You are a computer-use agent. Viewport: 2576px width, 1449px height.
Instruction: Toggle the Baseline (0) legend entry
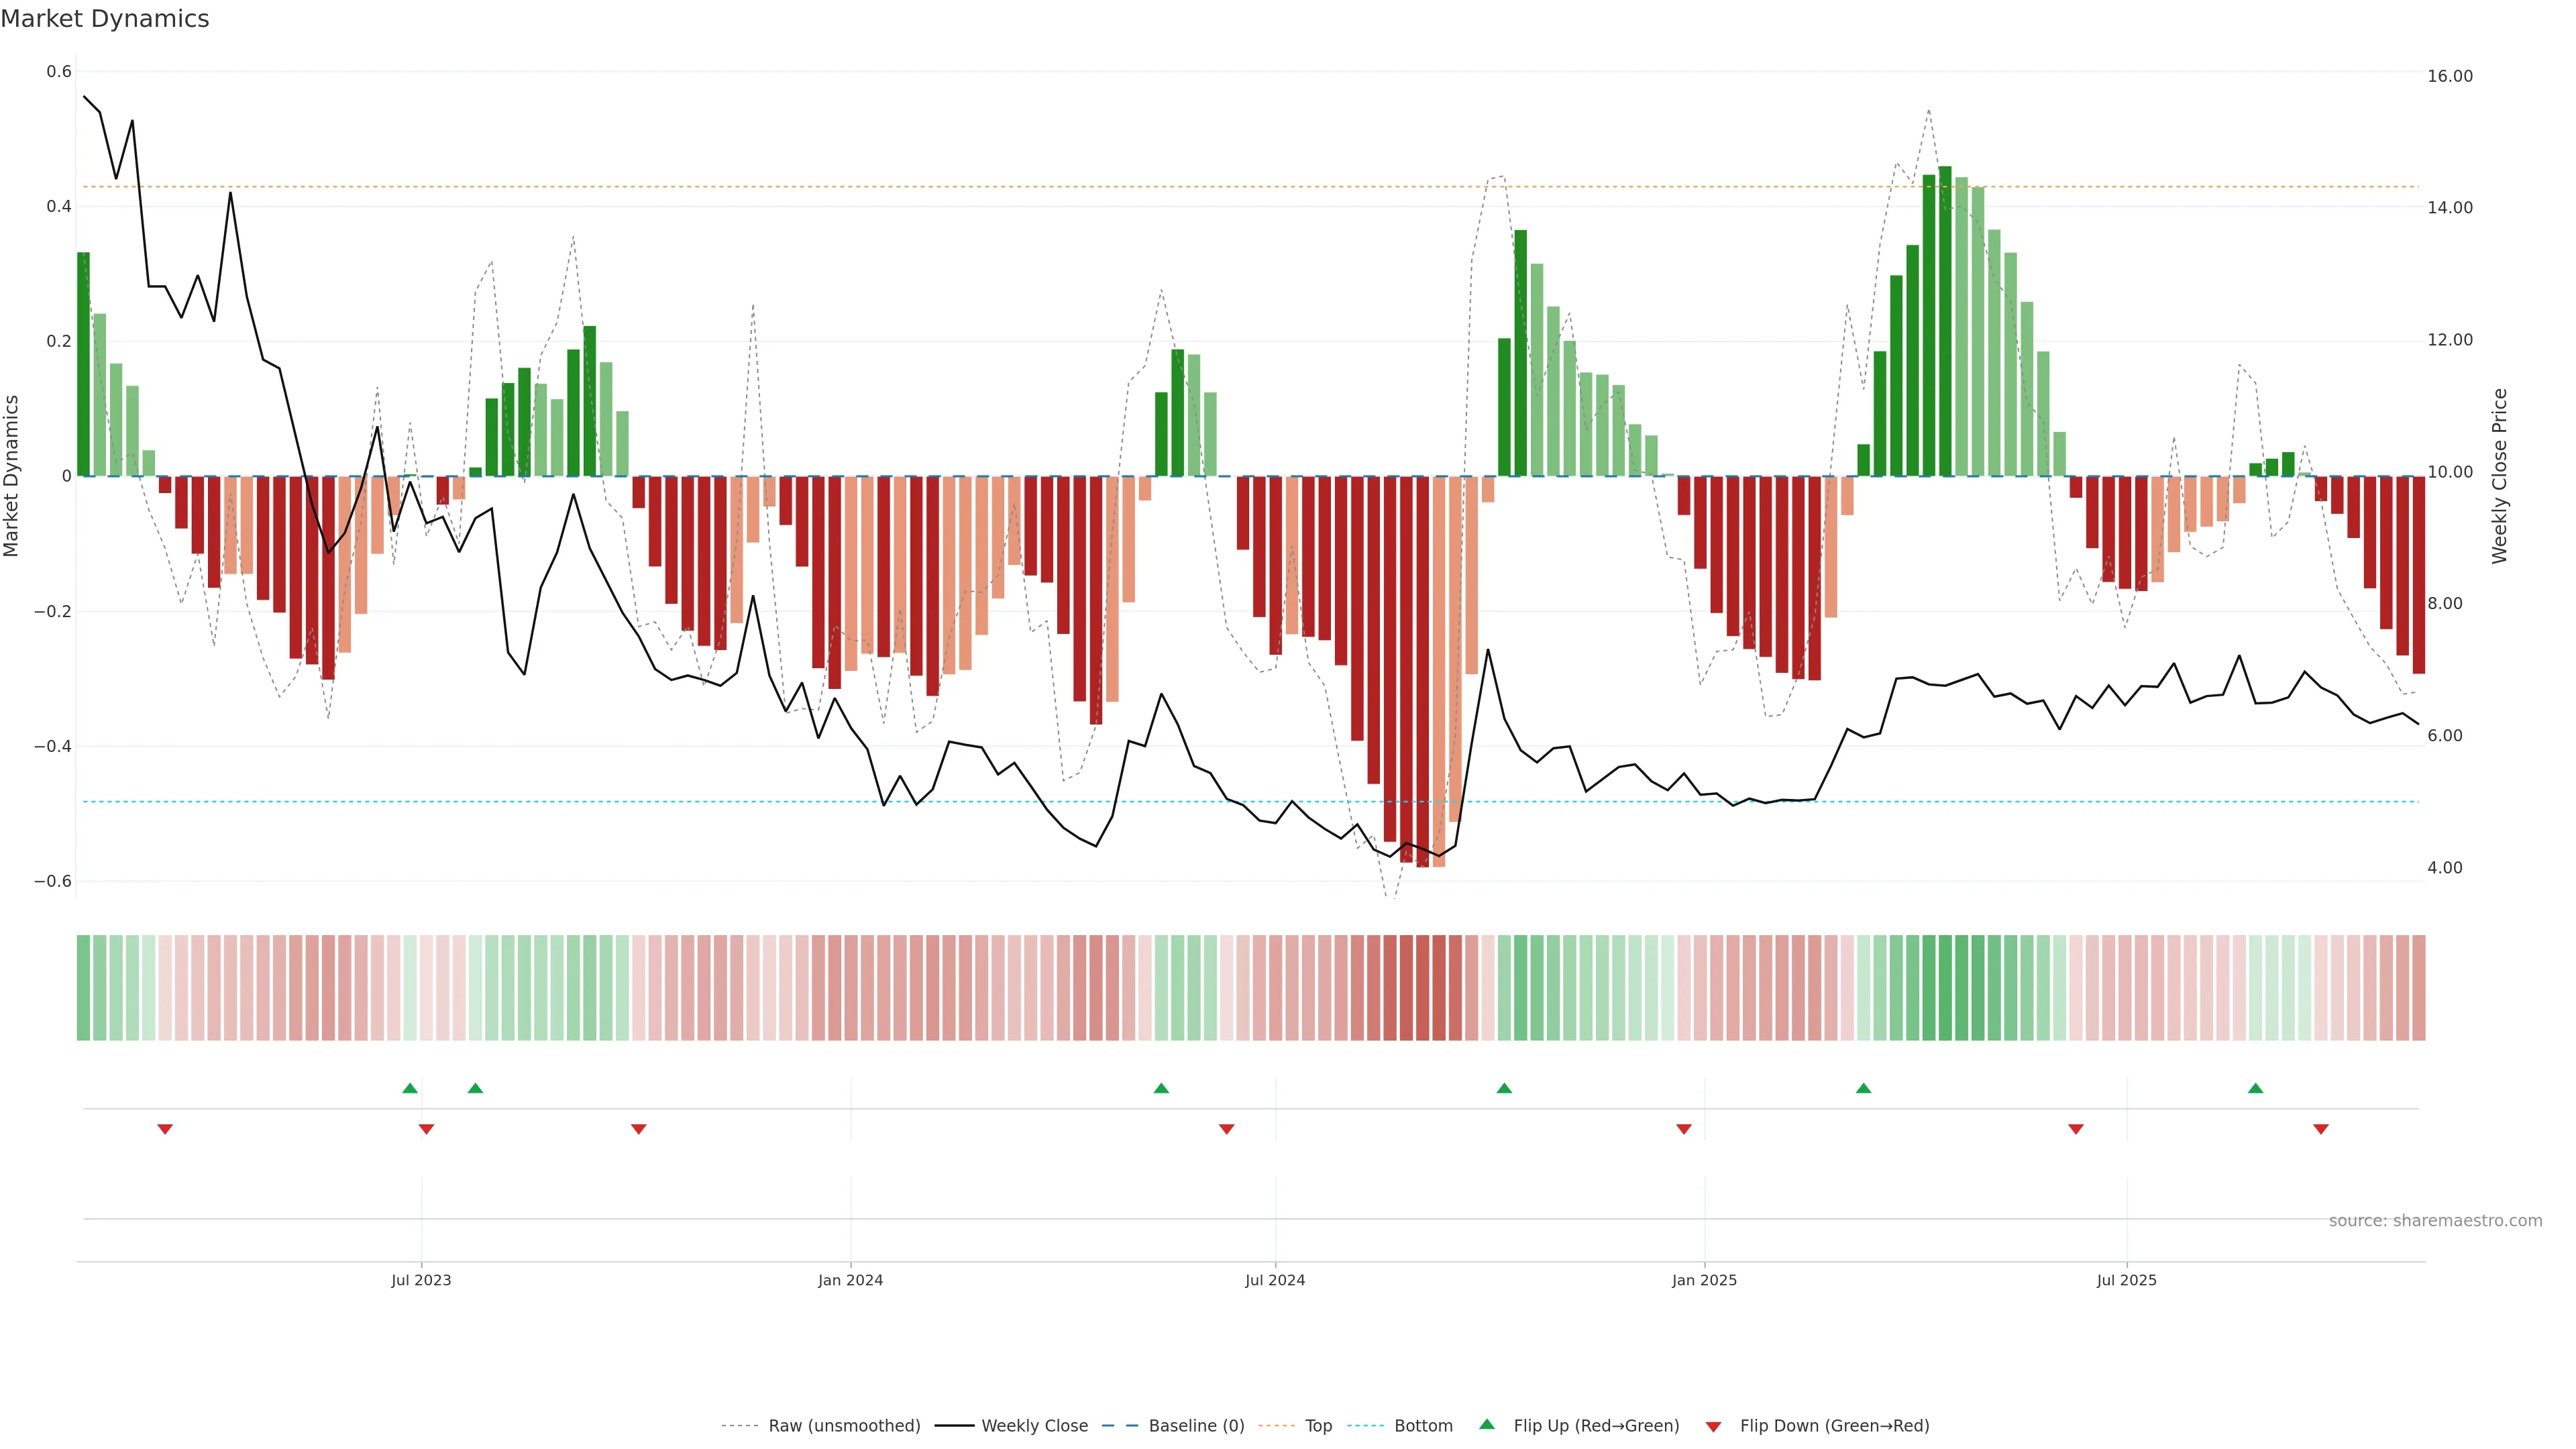(1196, 1426)
